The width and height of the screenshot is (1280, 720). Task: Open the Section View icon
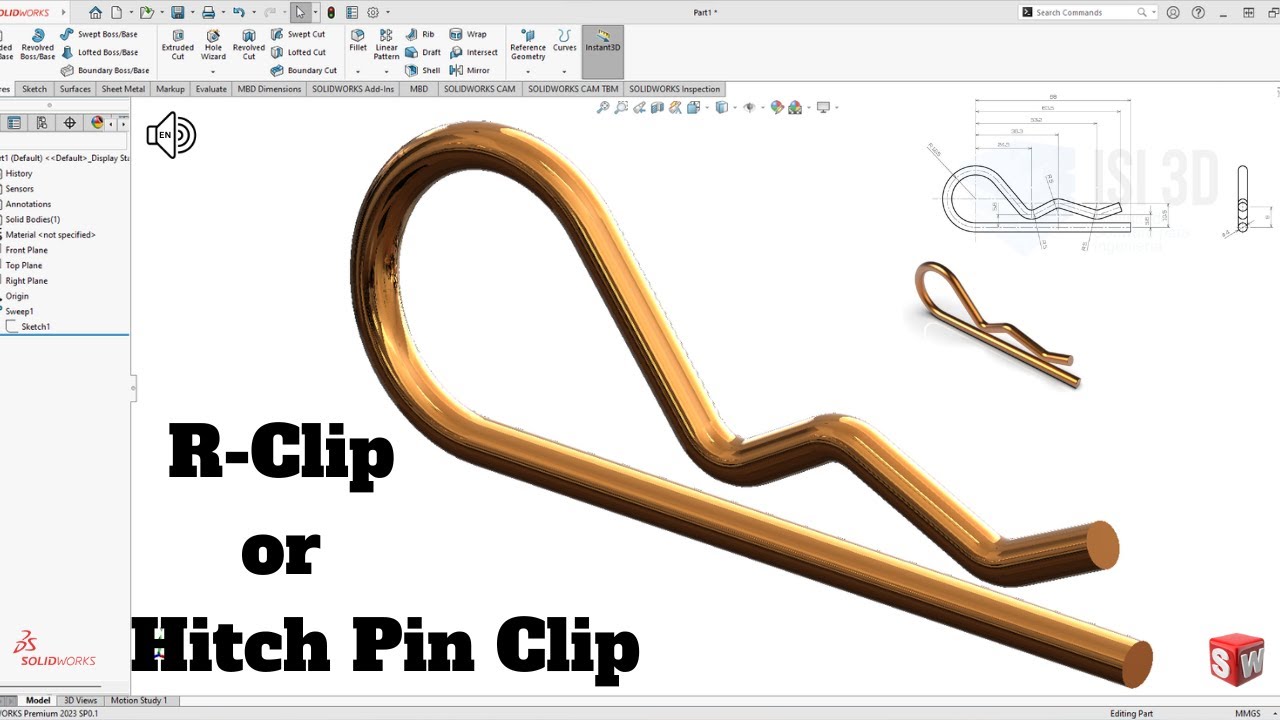click(x=659, y=107)
